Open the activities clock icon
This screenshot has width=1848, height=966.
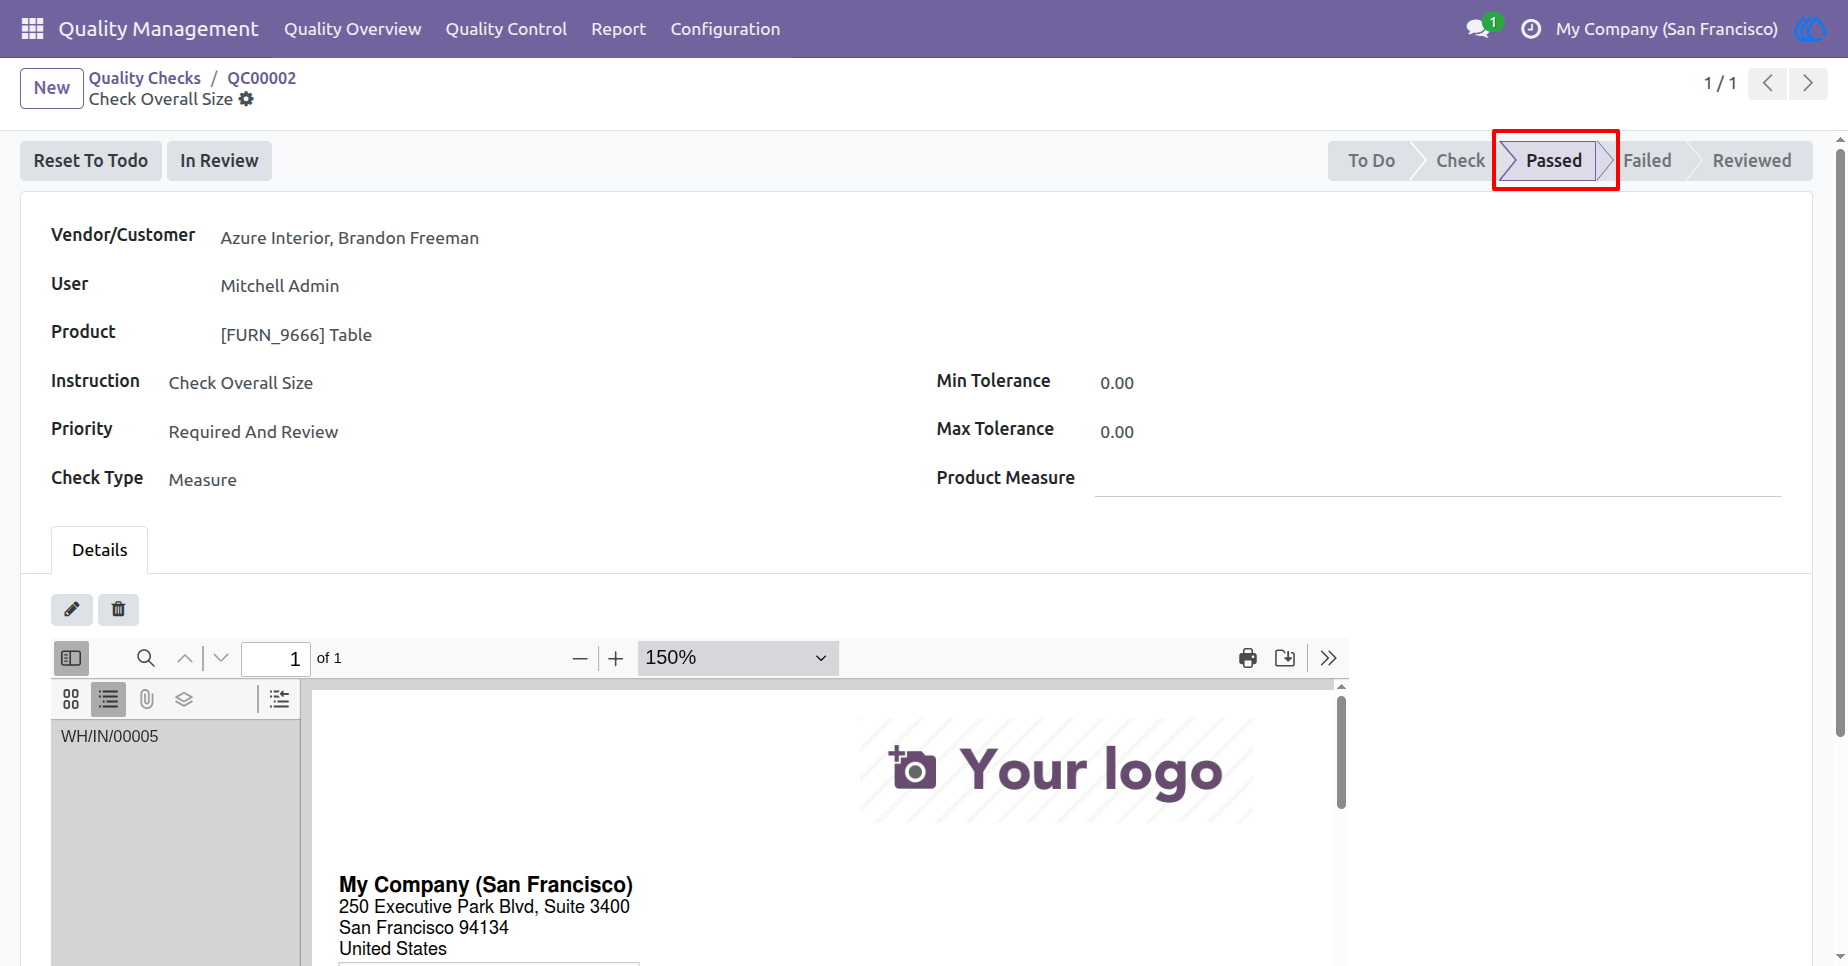(1531, 29)
